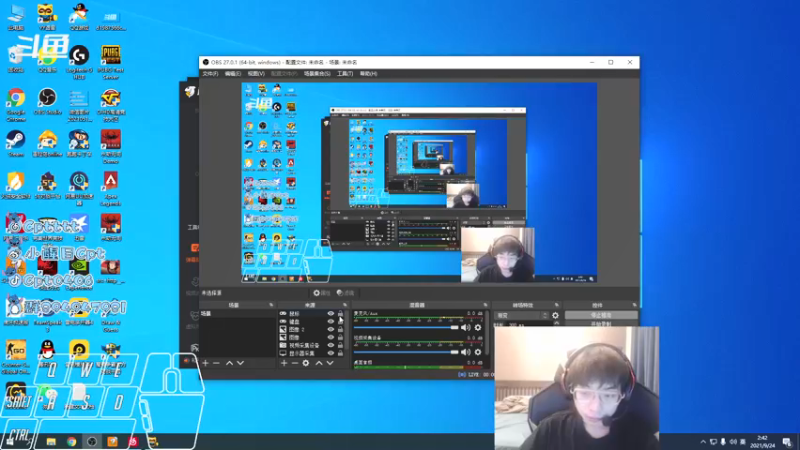This screenshot has width=800, height=450.
Task: Move selected source down in Sources list
Action: click(330, 363)
